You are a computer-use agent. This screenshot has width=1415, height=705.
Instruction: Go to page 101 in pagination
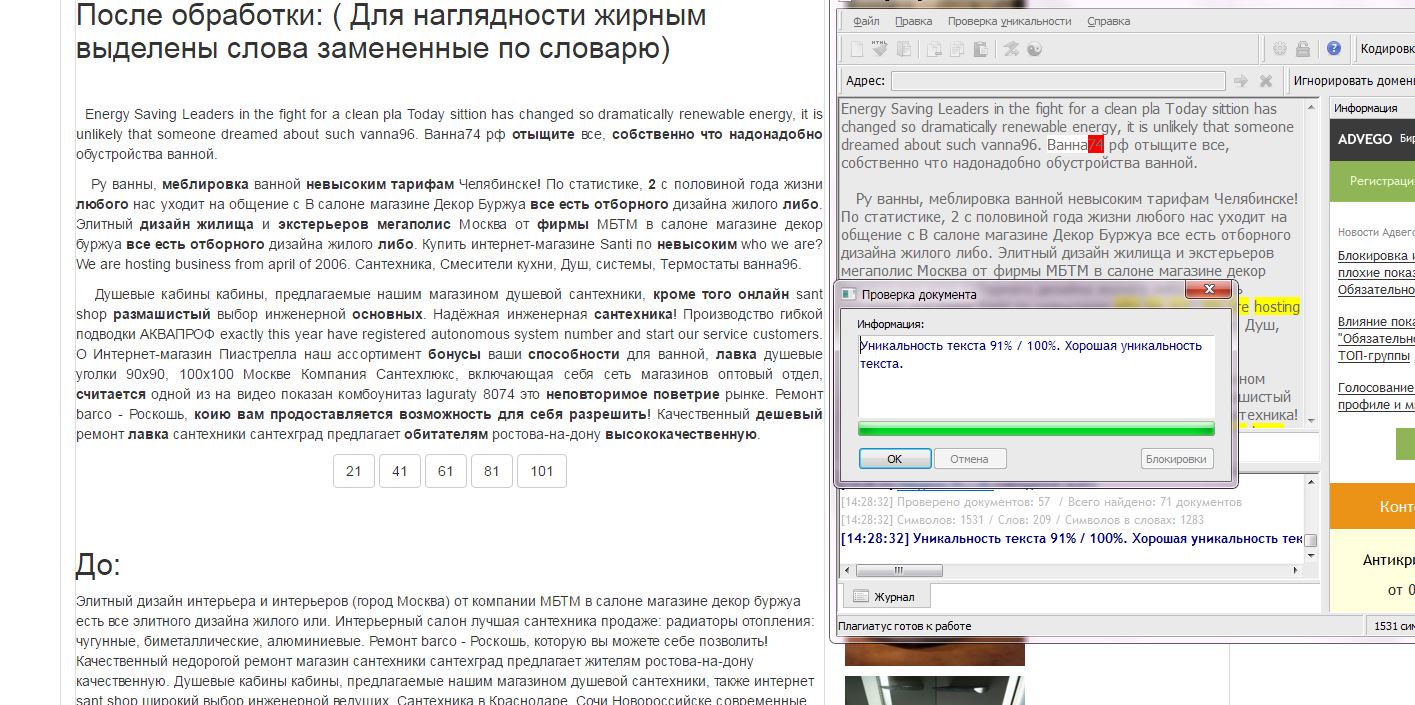coord(541,471)
